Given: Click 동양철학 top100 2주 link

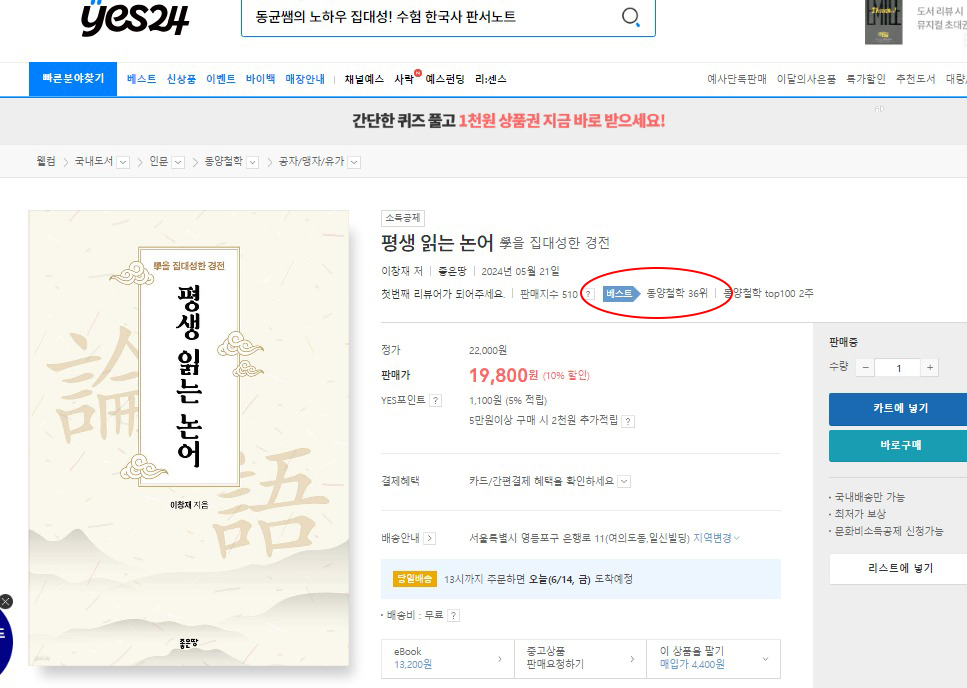Looking at the screenshot, I should 768,293.
